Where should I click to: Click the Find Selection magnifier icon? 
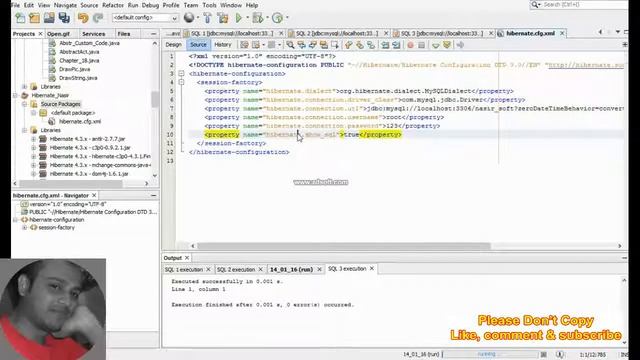pos(290,45)
